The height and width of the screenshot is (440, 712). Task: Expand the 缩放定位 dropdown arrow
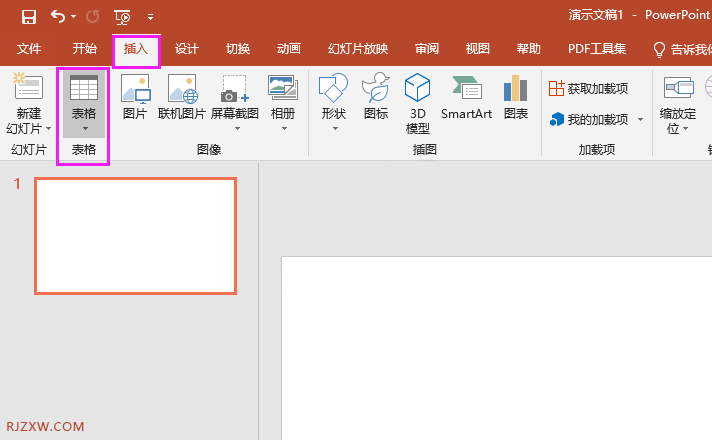[x=685, y=129]
